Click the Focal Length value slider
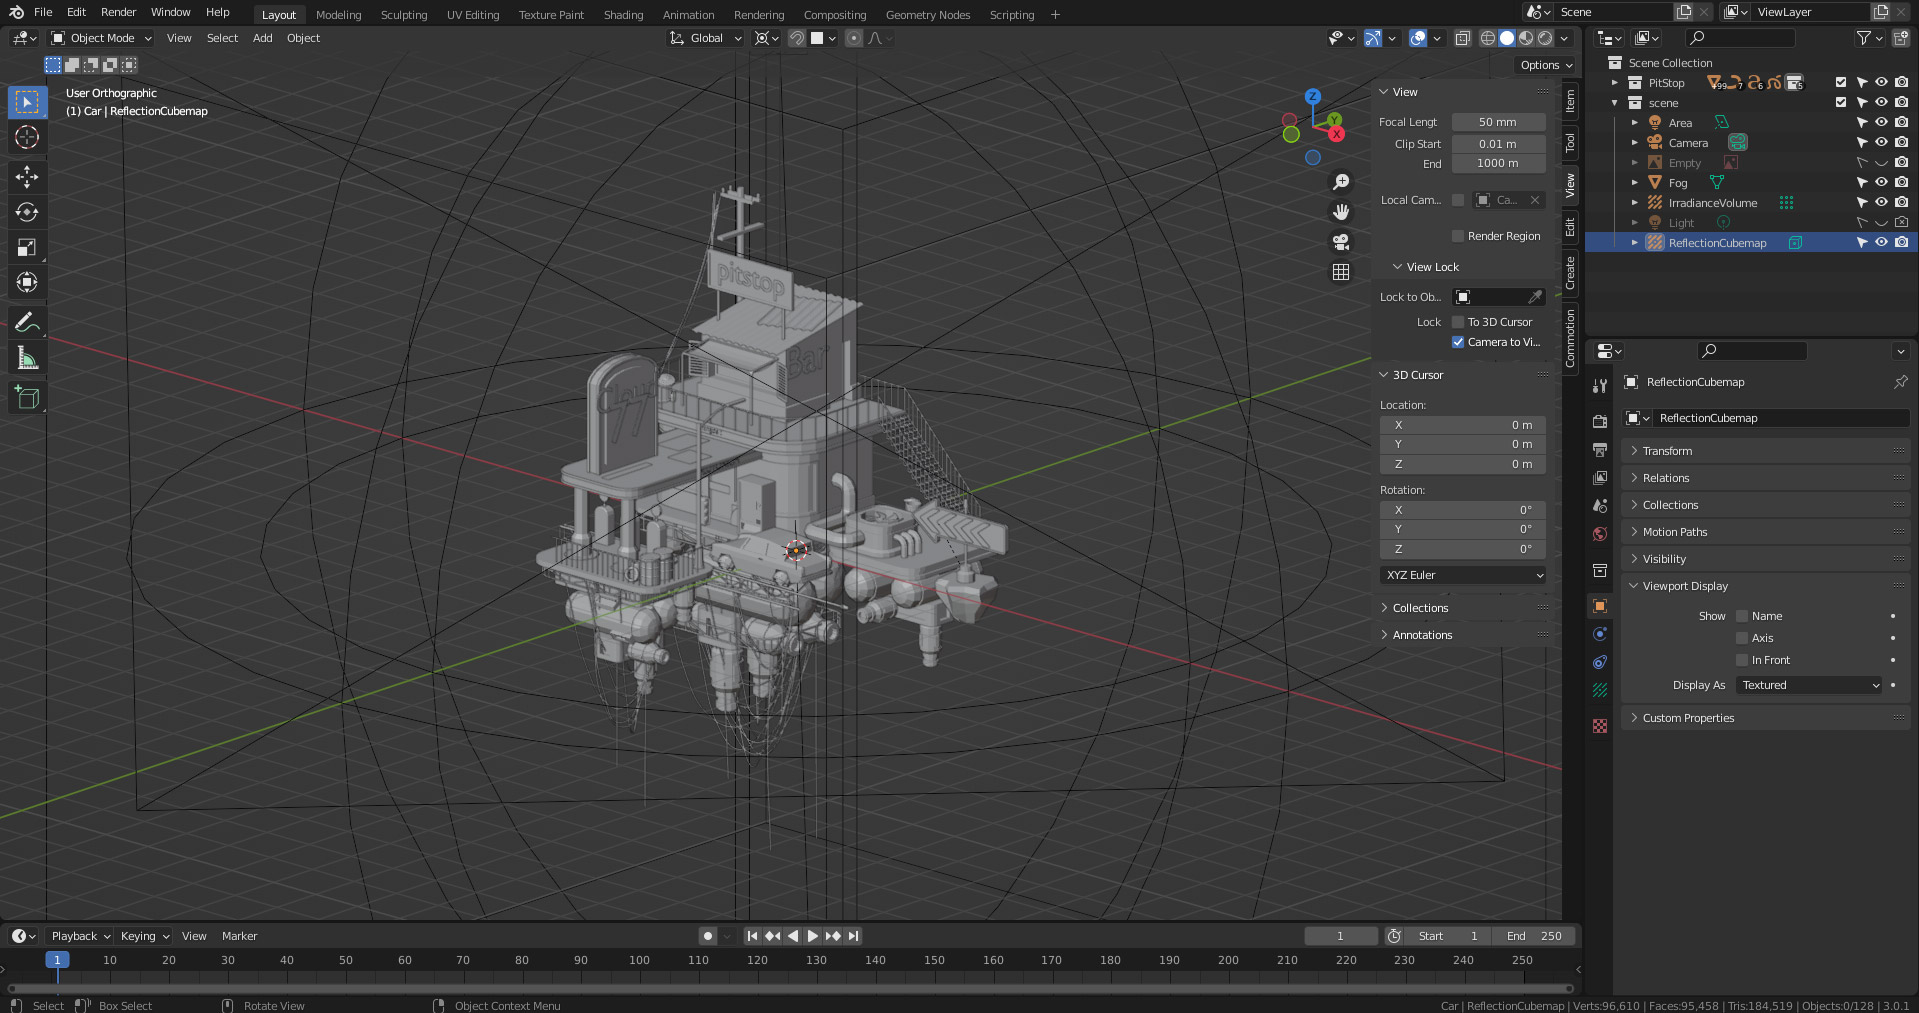 point(1498,122)
